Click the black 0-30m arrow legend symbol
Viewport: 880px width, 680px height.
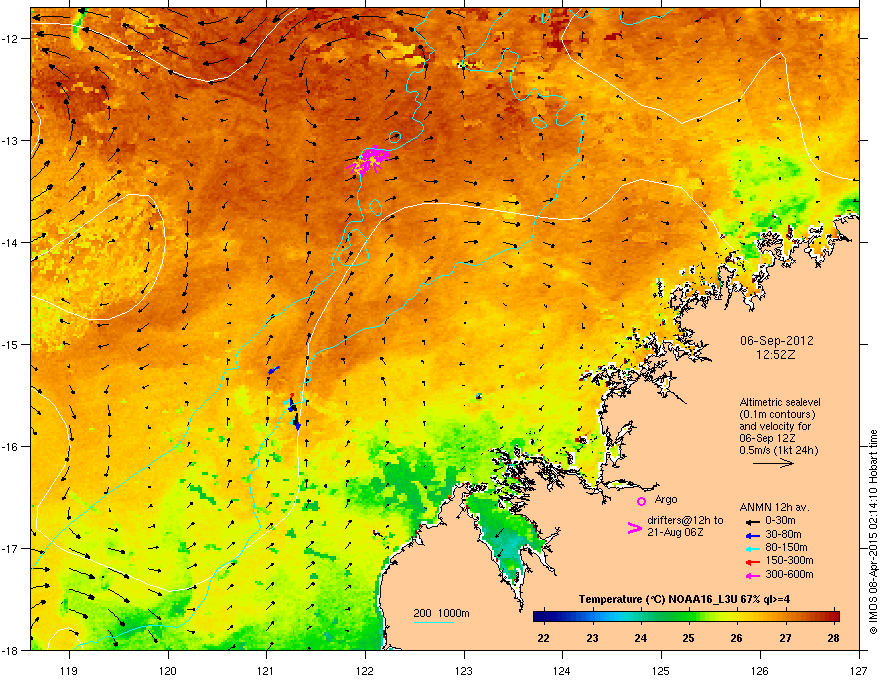tap(752, 521)
